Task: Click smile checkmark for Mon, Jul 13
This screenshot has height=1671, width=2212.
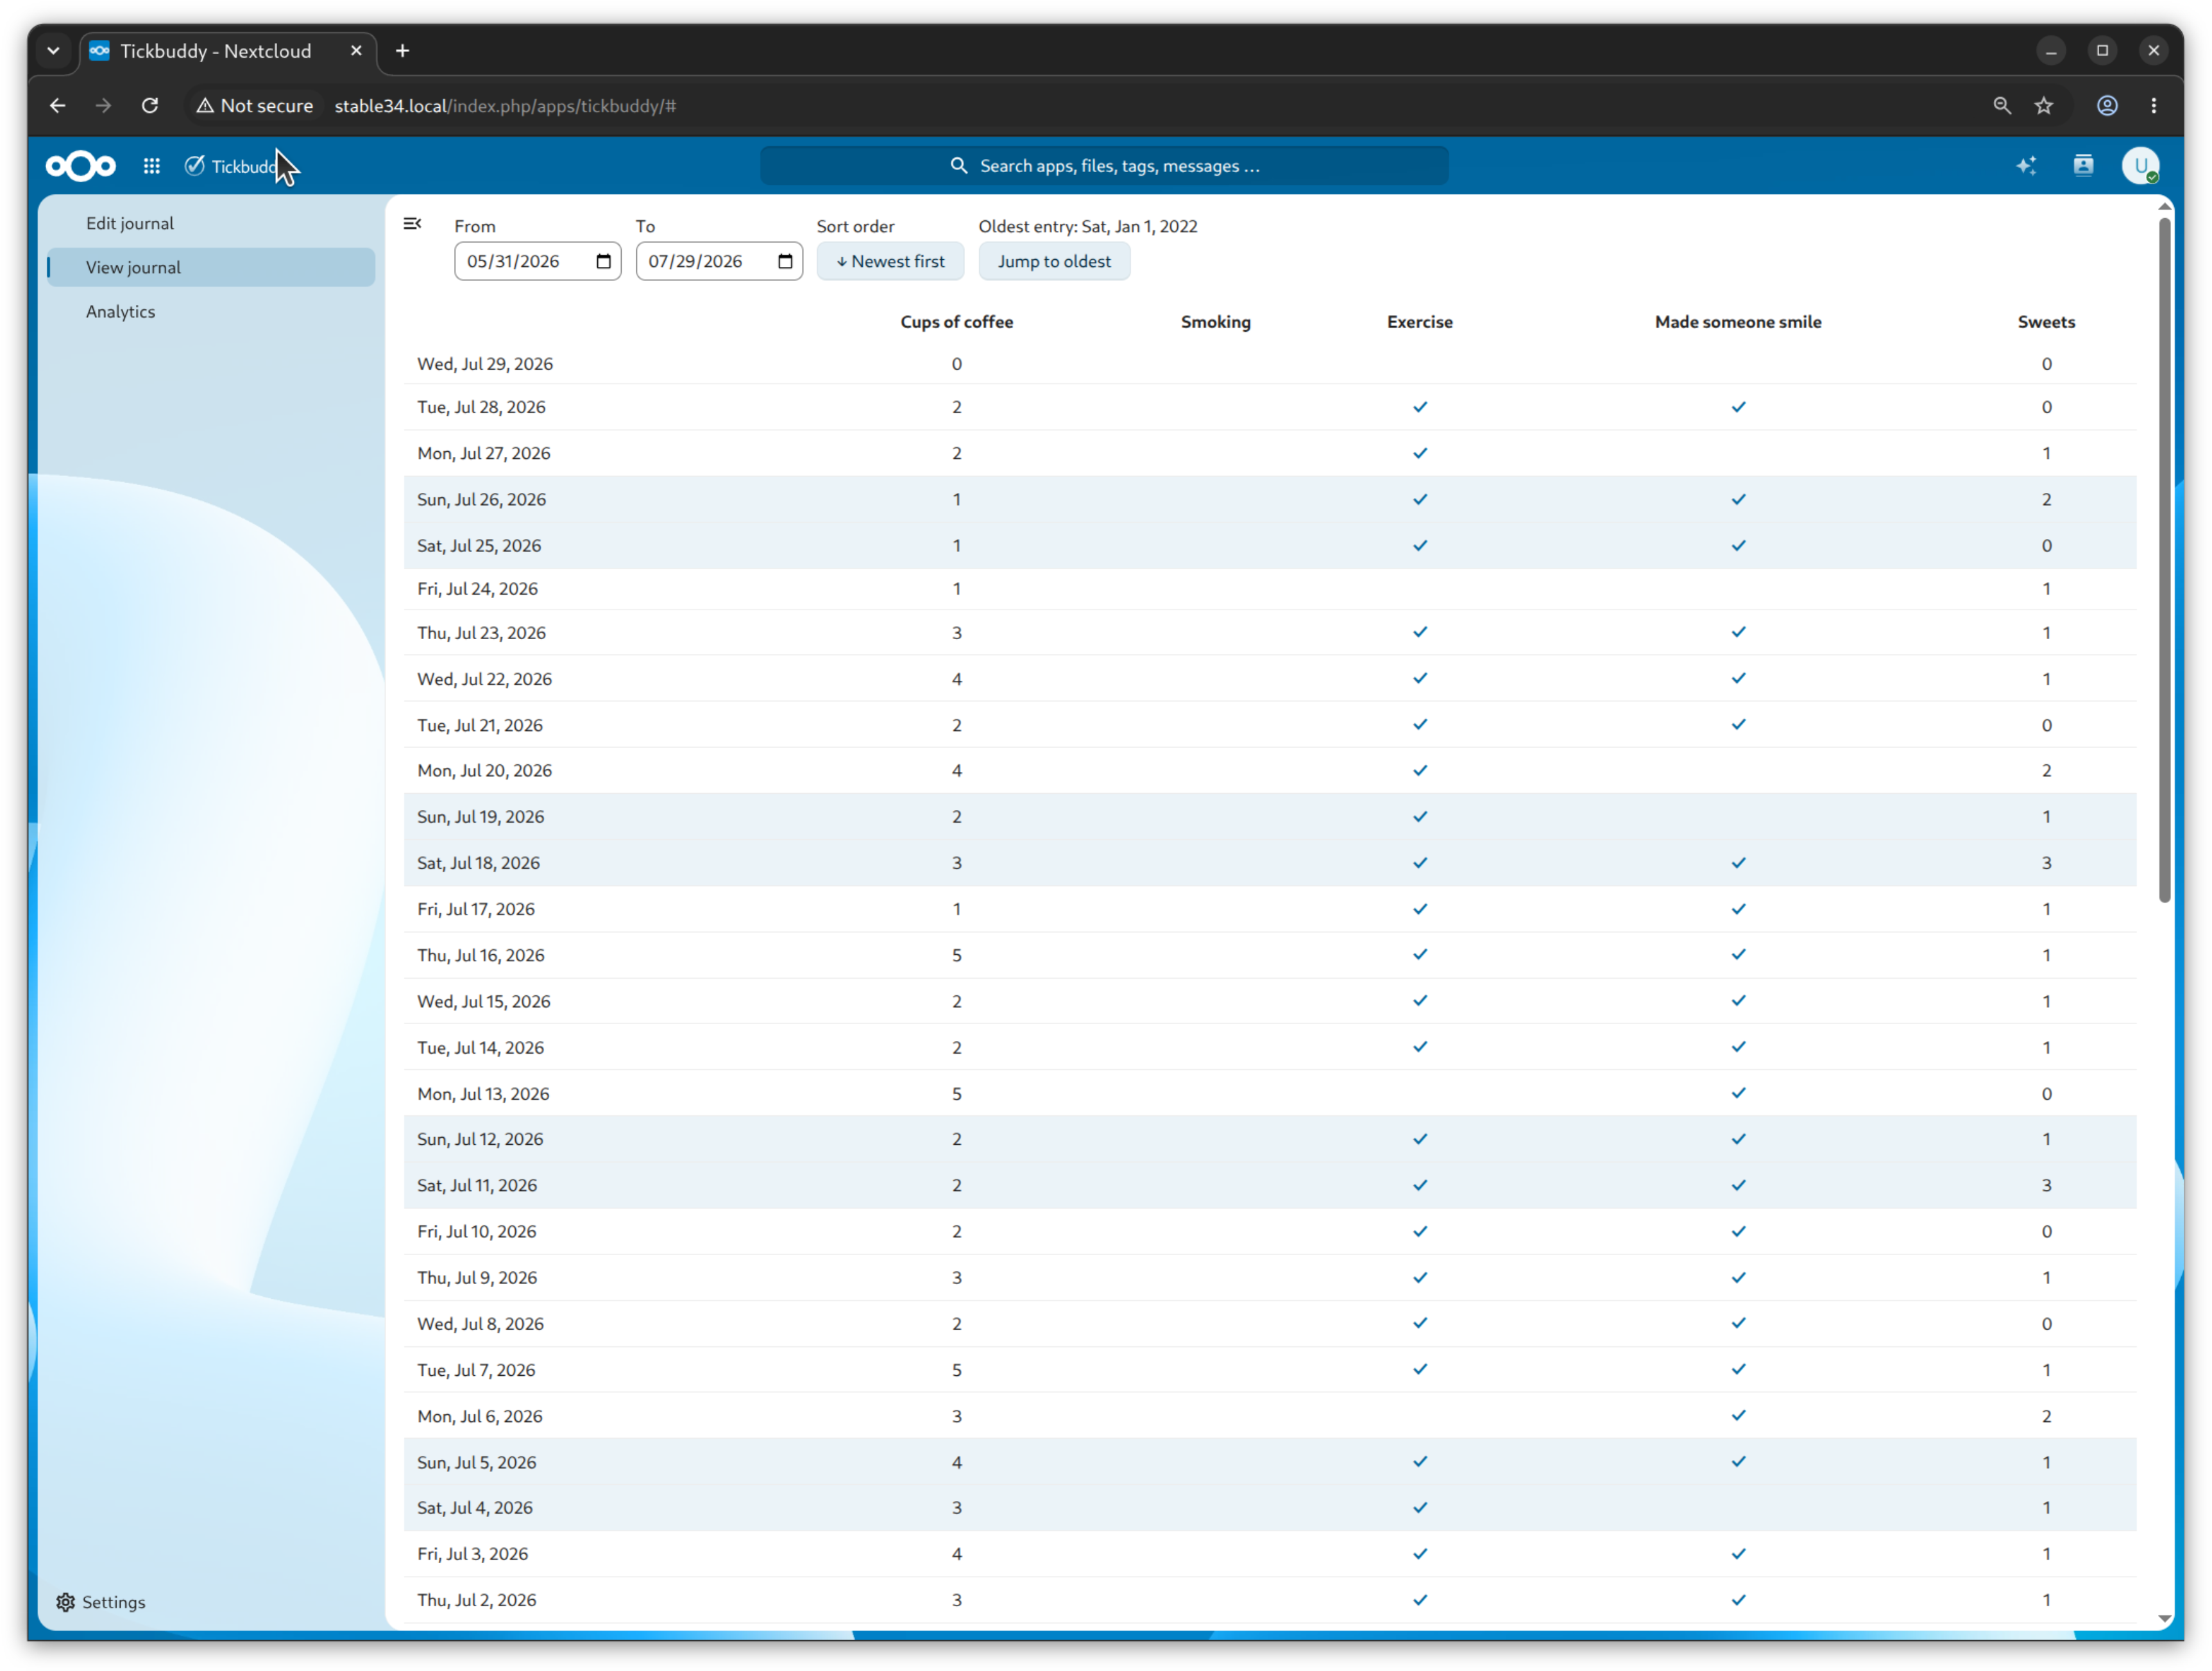Action: pyautogui.click(x=1738, y=1093)
